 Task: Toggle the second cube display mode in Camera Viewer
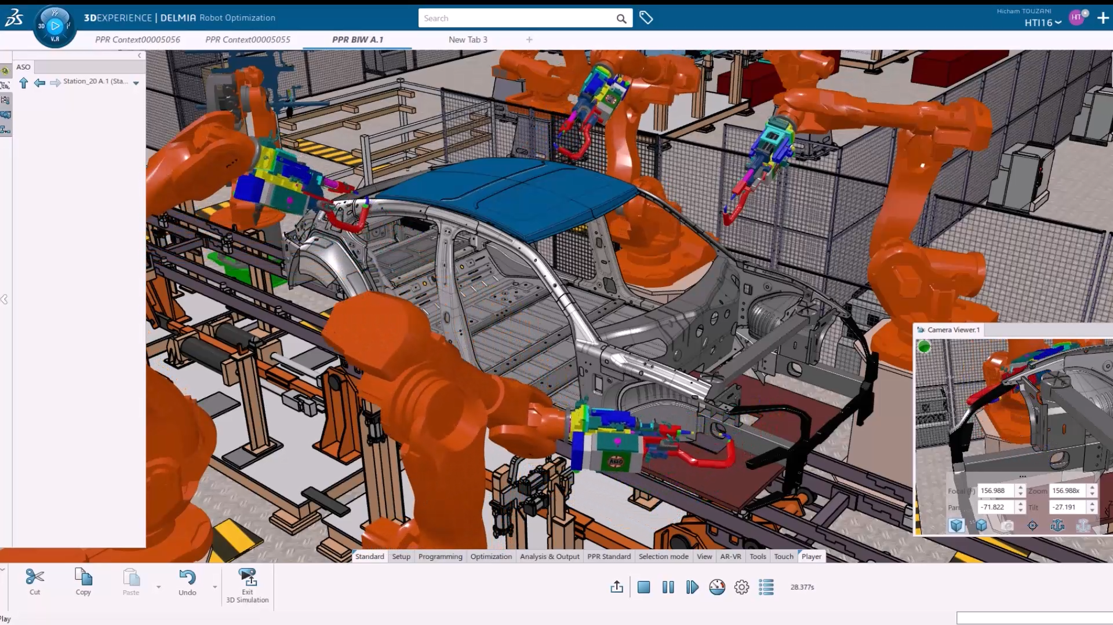pos(982,525)
